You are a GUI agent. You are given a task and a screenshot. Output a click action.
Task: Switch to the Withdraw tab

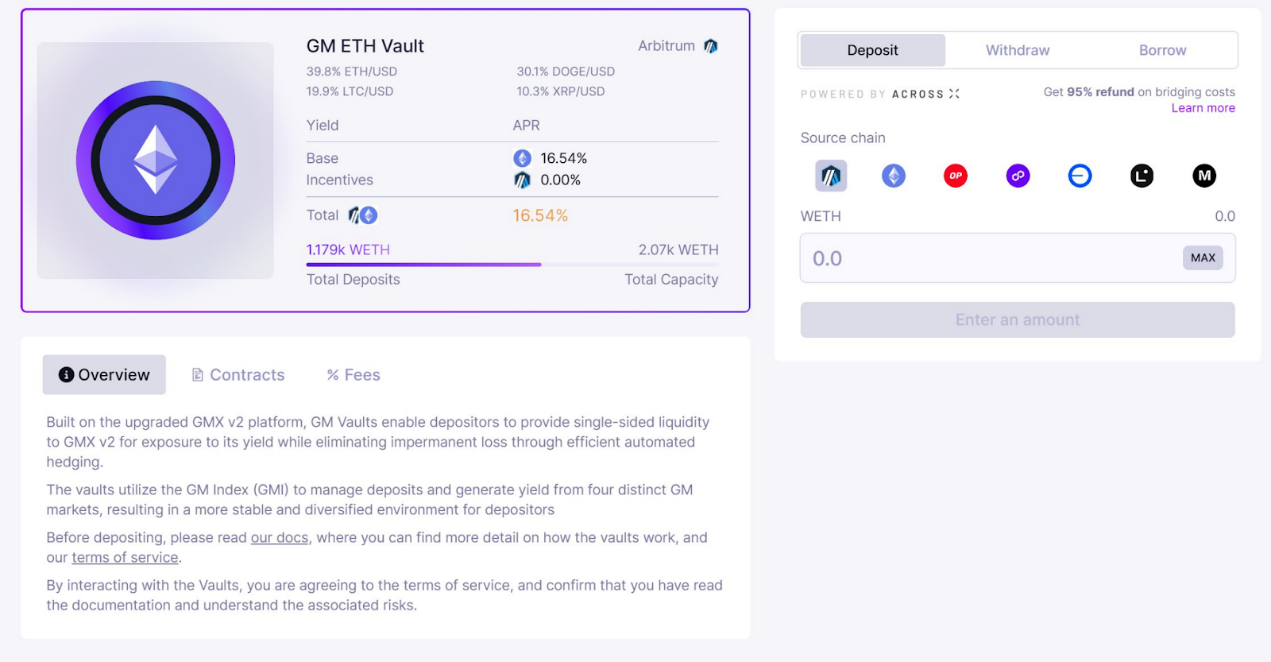1017,50
